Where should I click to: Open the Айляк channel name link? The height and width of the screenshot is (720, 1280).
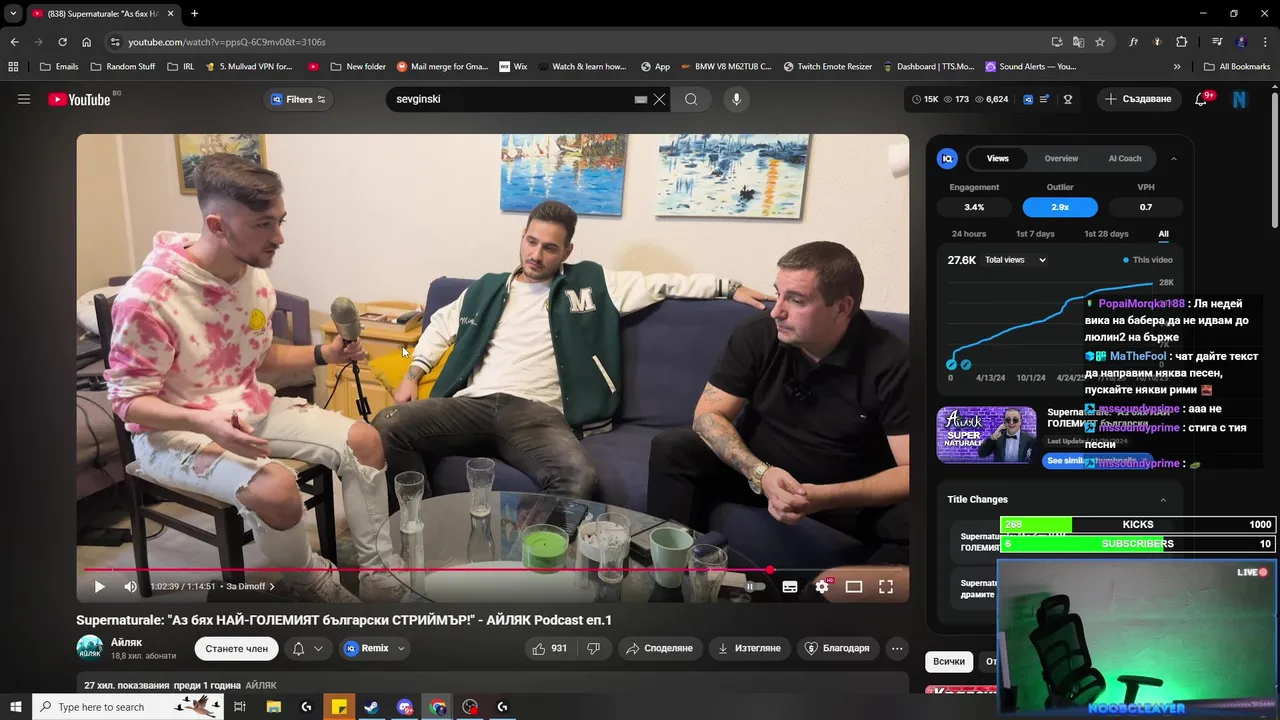tap(126, 642)
